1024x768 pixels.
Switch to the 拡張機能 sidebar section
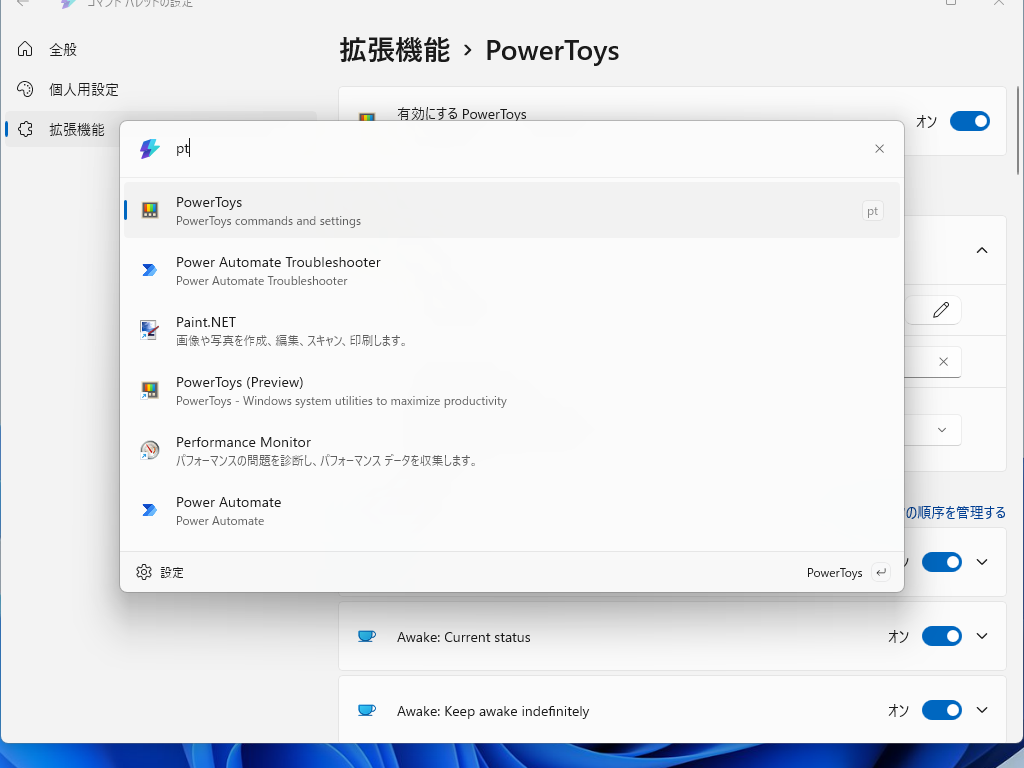pos(60,128)
